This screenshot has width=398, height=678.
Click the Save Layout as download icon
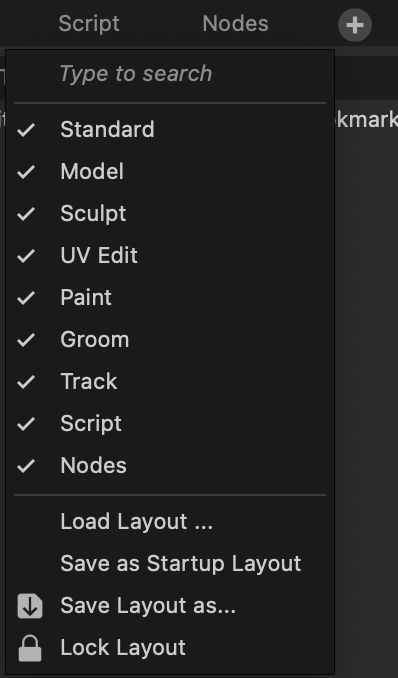coord(30,605)
